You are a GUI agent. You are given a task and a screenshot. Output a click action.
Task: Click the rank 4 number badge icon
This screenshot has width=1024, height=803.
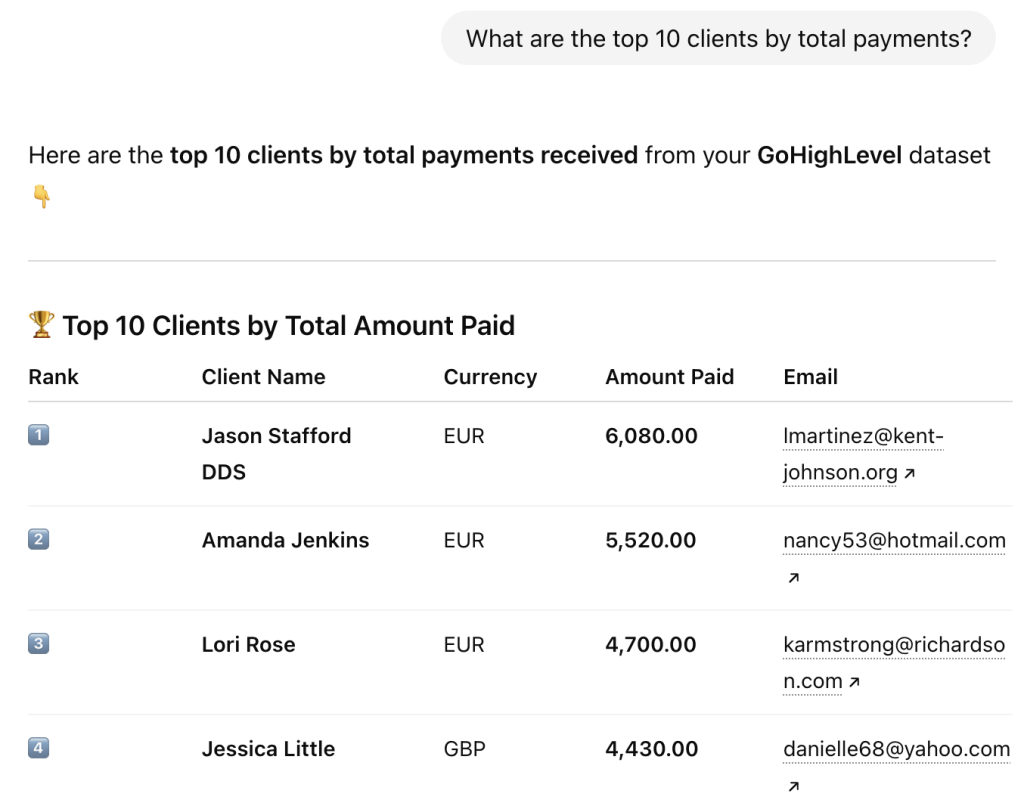(39, 748)
